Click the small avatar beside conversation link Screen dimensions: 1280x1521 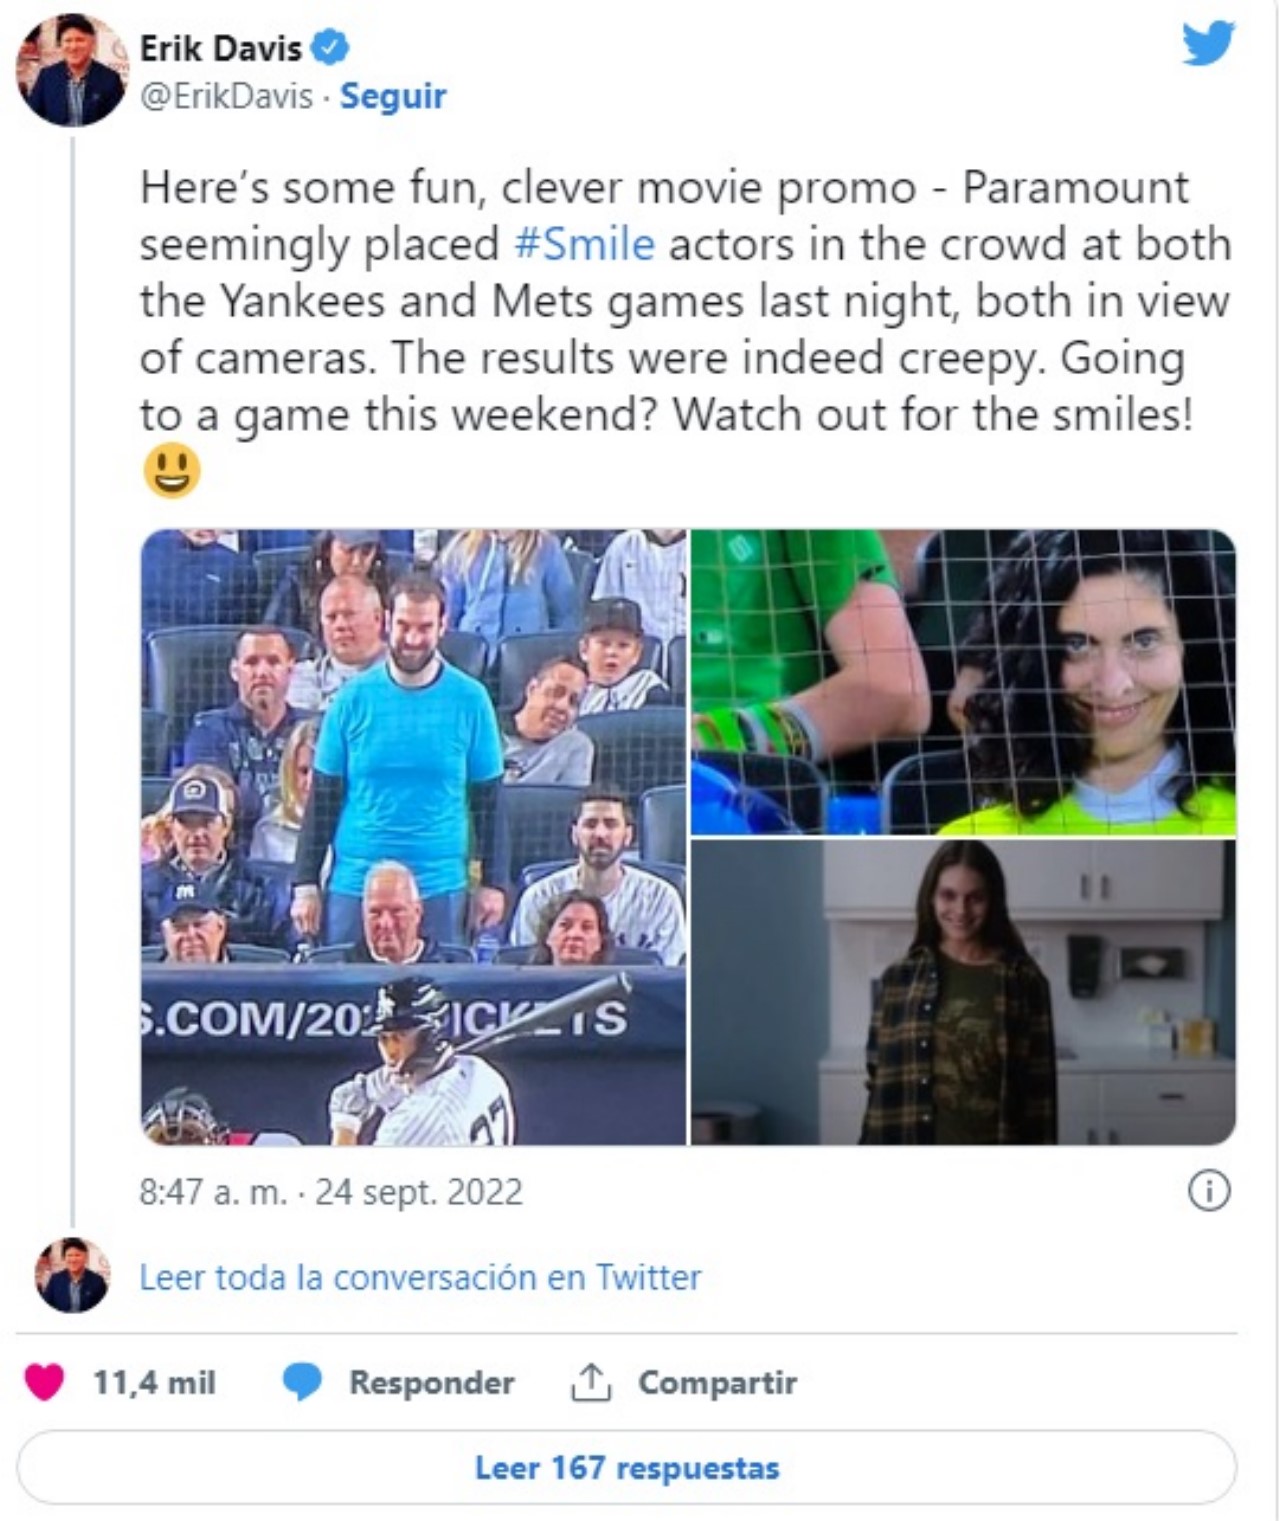(x=71, y=1275)
